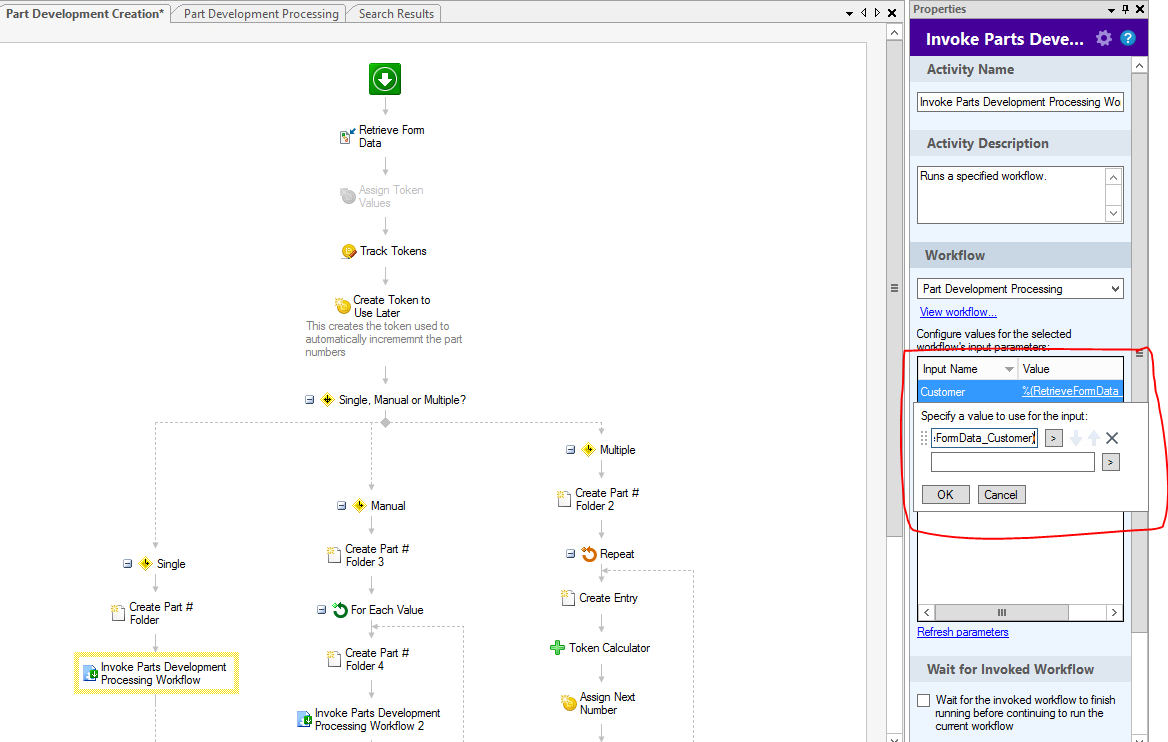Collapse the Multiple branch condition
This screenshot has height=742, width=1168.
click(570, 450)
